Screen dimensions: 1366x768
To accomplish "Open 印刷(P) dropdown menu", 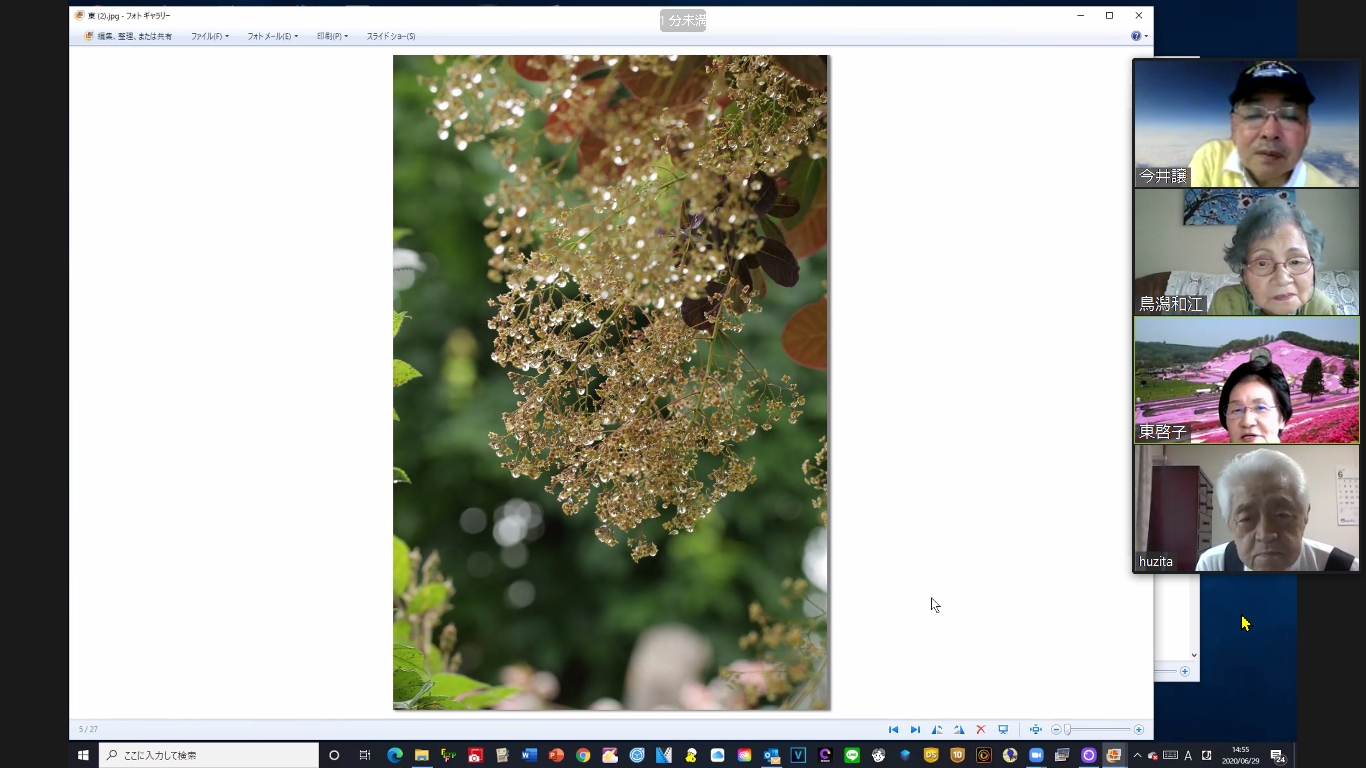I will click(x=332, y=36).
